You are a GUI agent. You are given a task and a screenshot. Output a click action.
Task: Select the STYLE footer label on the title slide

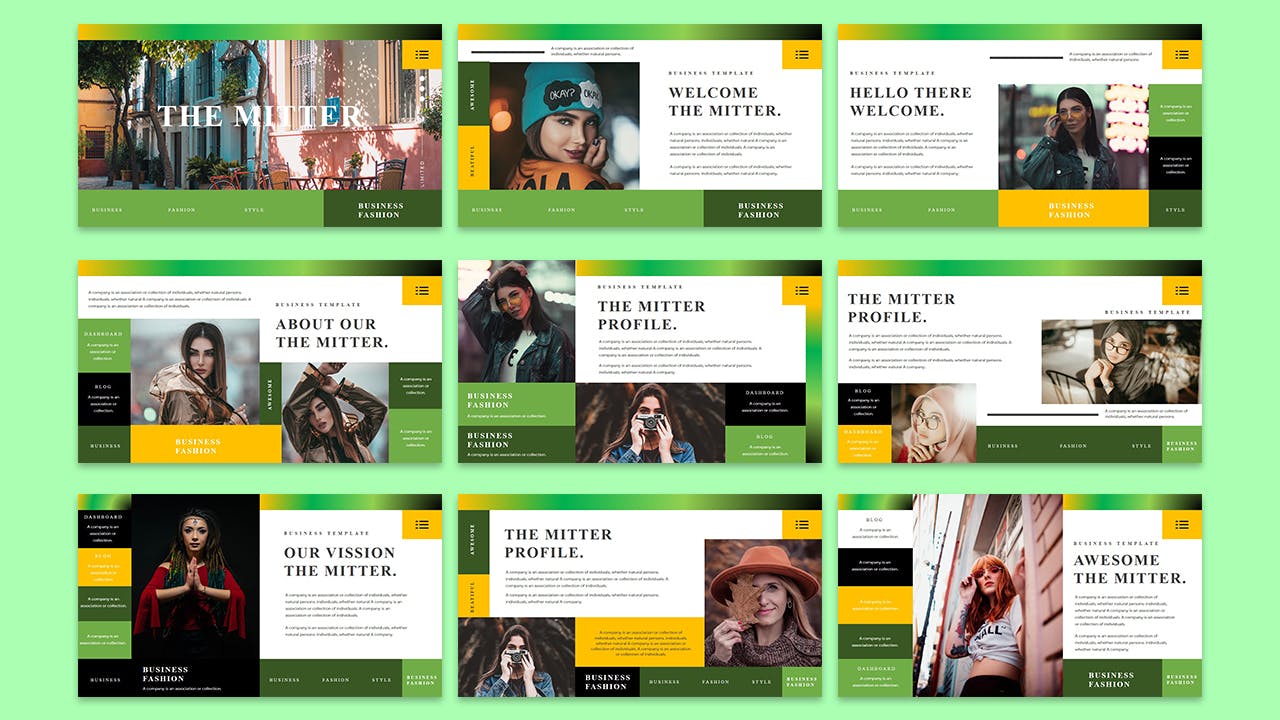pyautogui.click(x=254, y=210)
